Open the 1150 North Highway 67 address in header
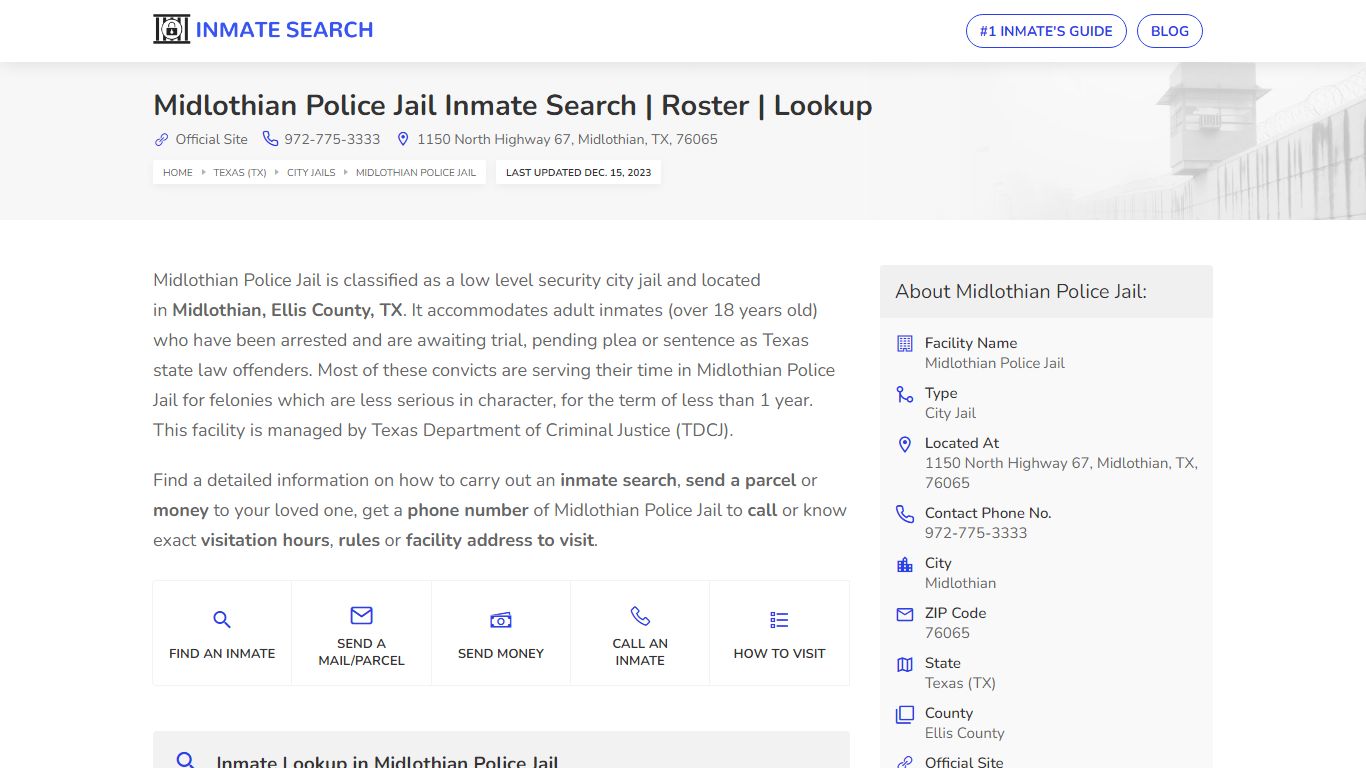 (x=567, y=139)
